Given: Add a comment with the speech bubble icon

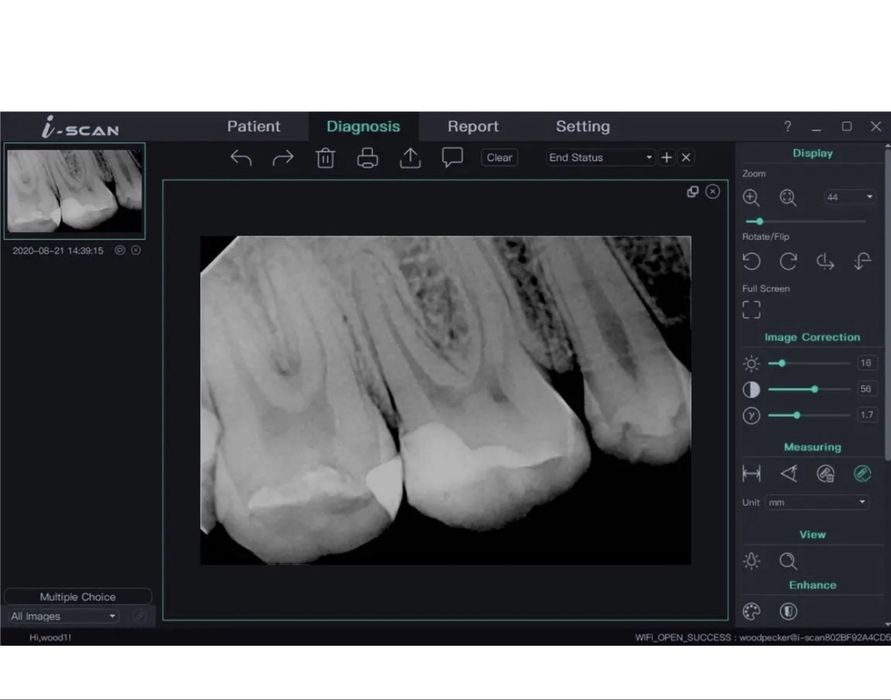Looking at the screenshot, I should pos(452,158).
